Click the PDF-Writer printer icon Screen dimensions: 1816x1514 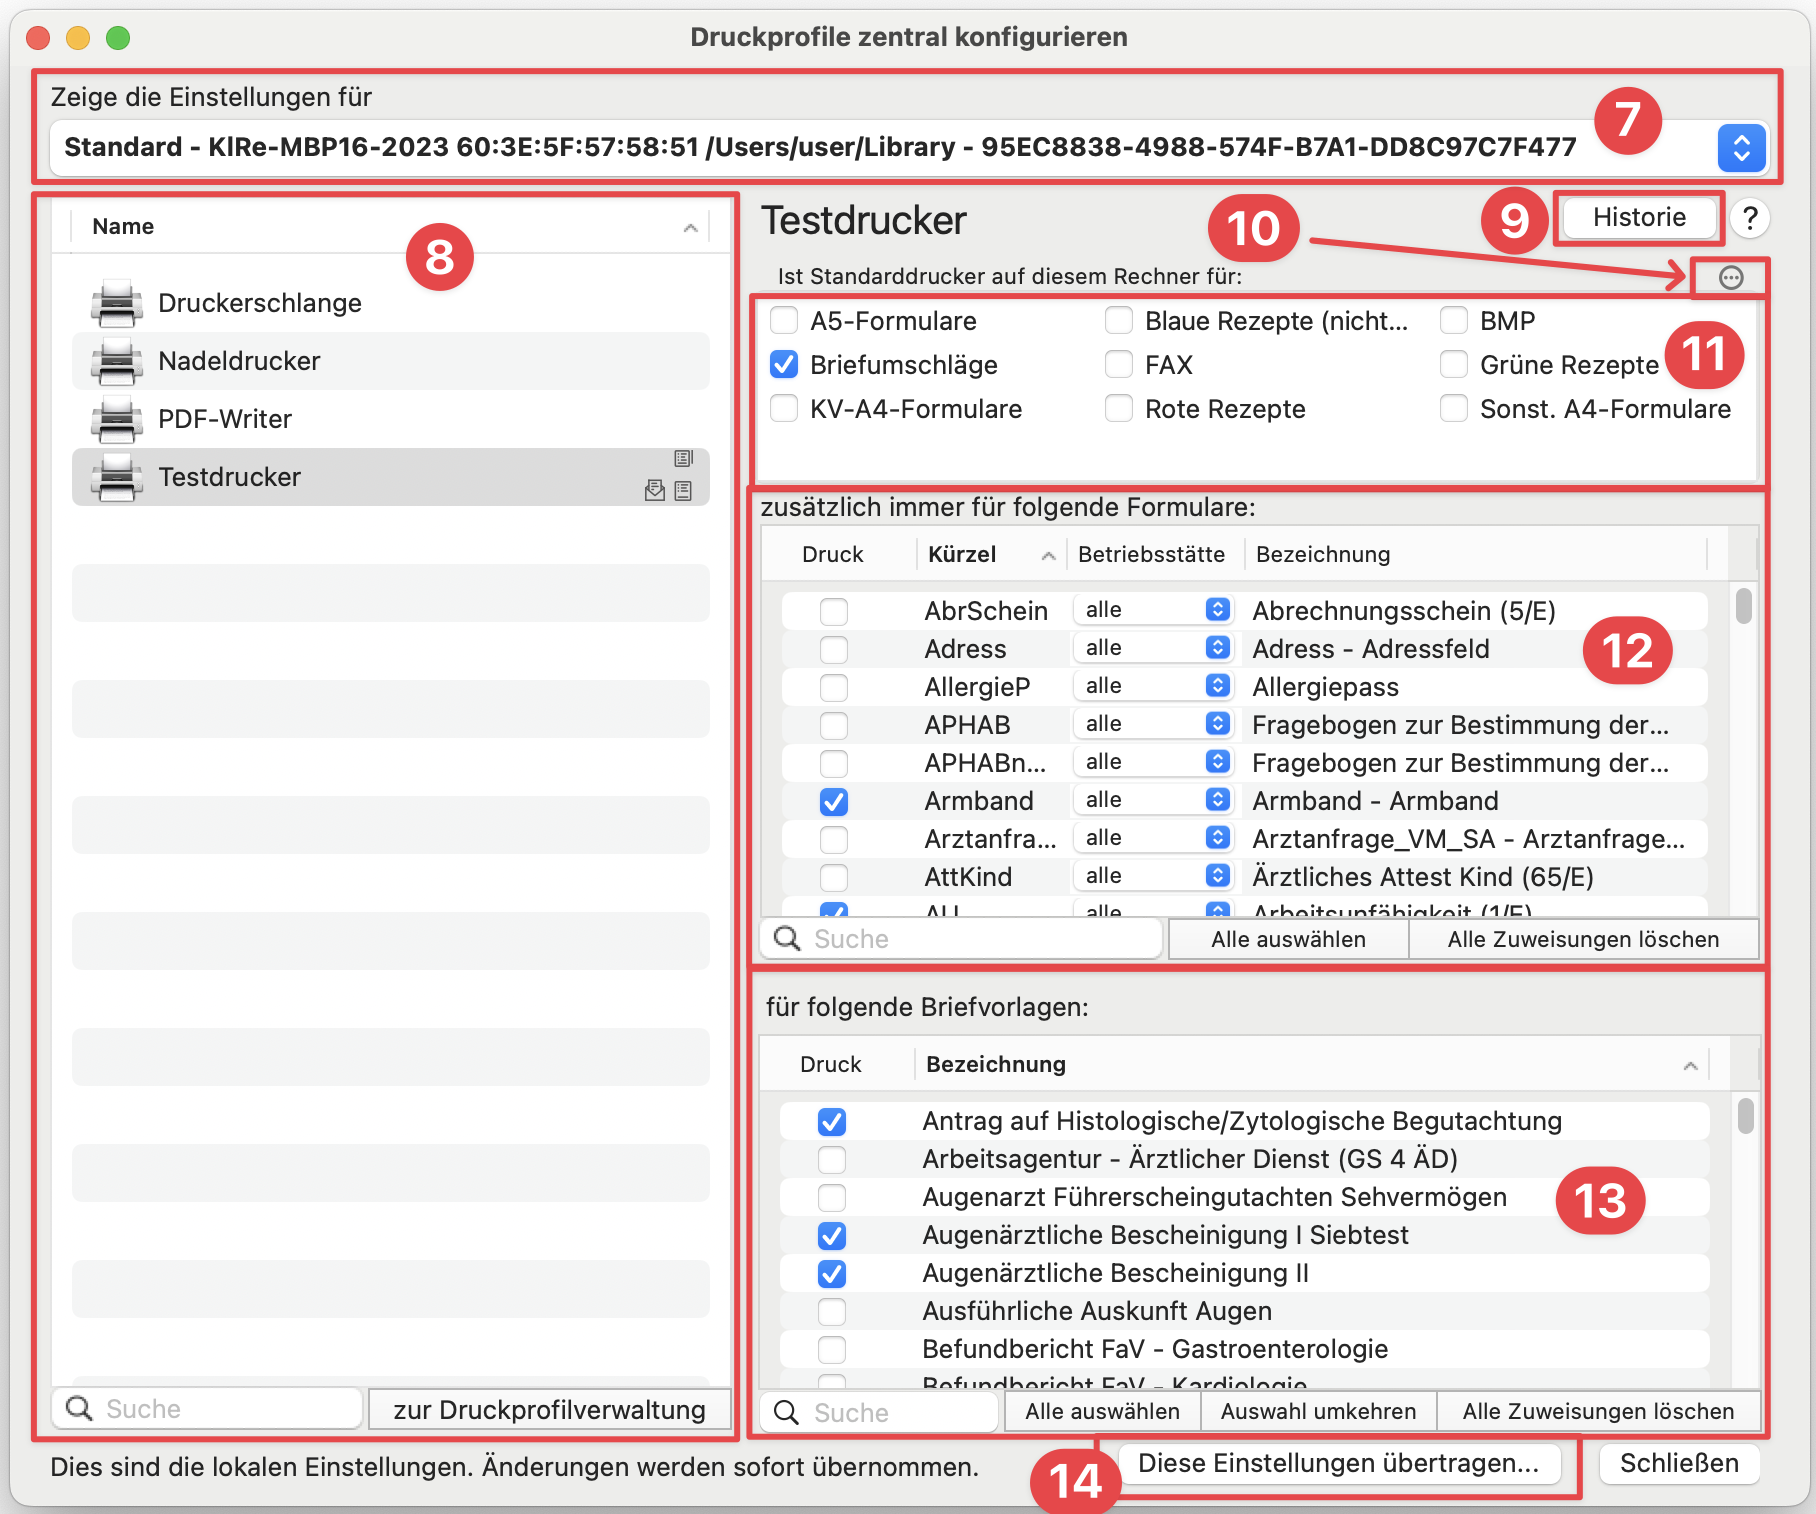116,419
